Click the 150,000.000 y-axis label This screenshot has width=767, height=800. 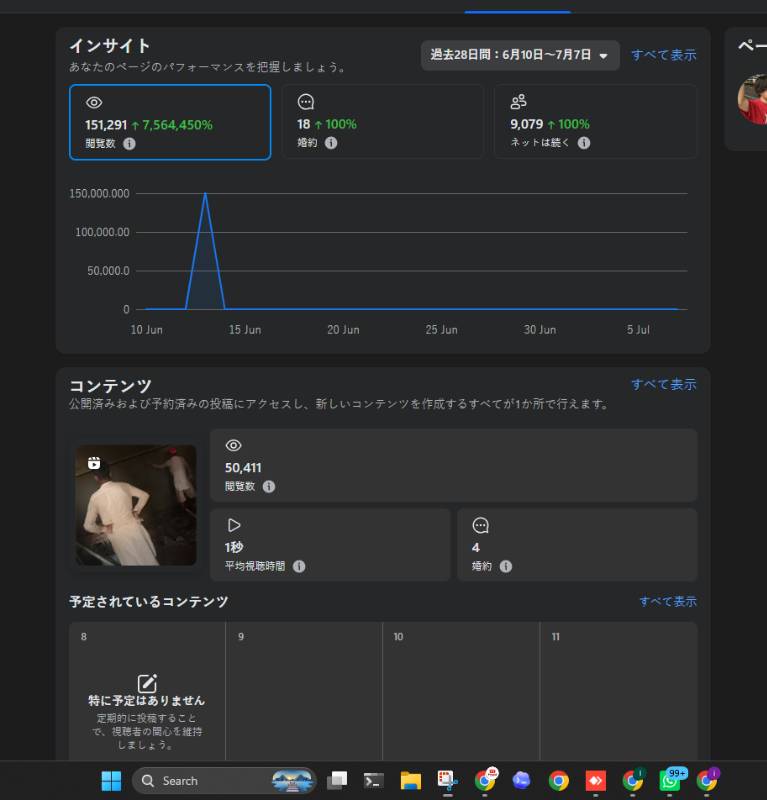tap(100, 193)
